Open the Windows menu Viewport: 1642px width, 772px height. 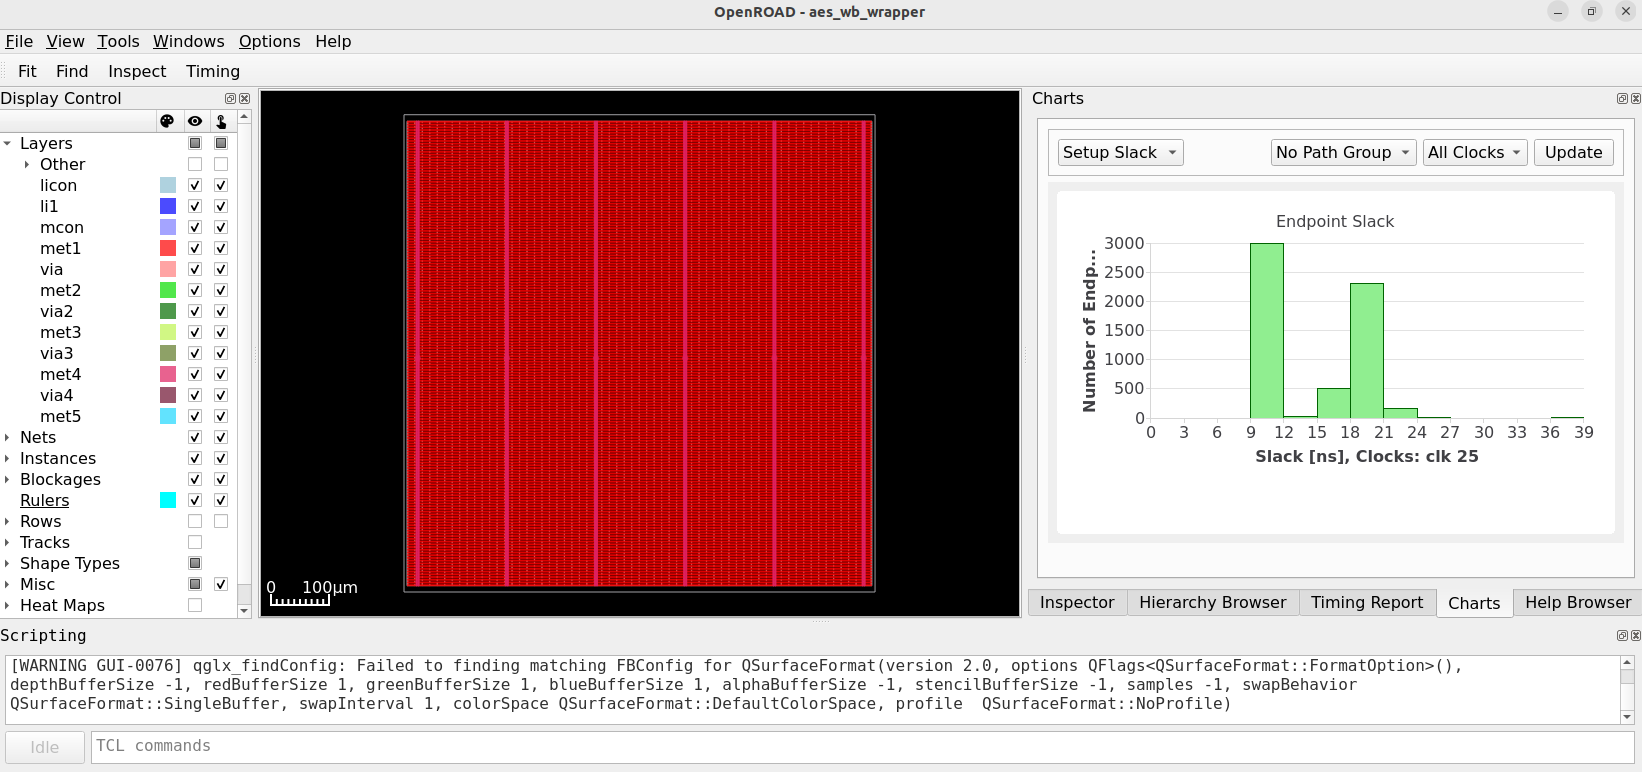tap(188, 41)
